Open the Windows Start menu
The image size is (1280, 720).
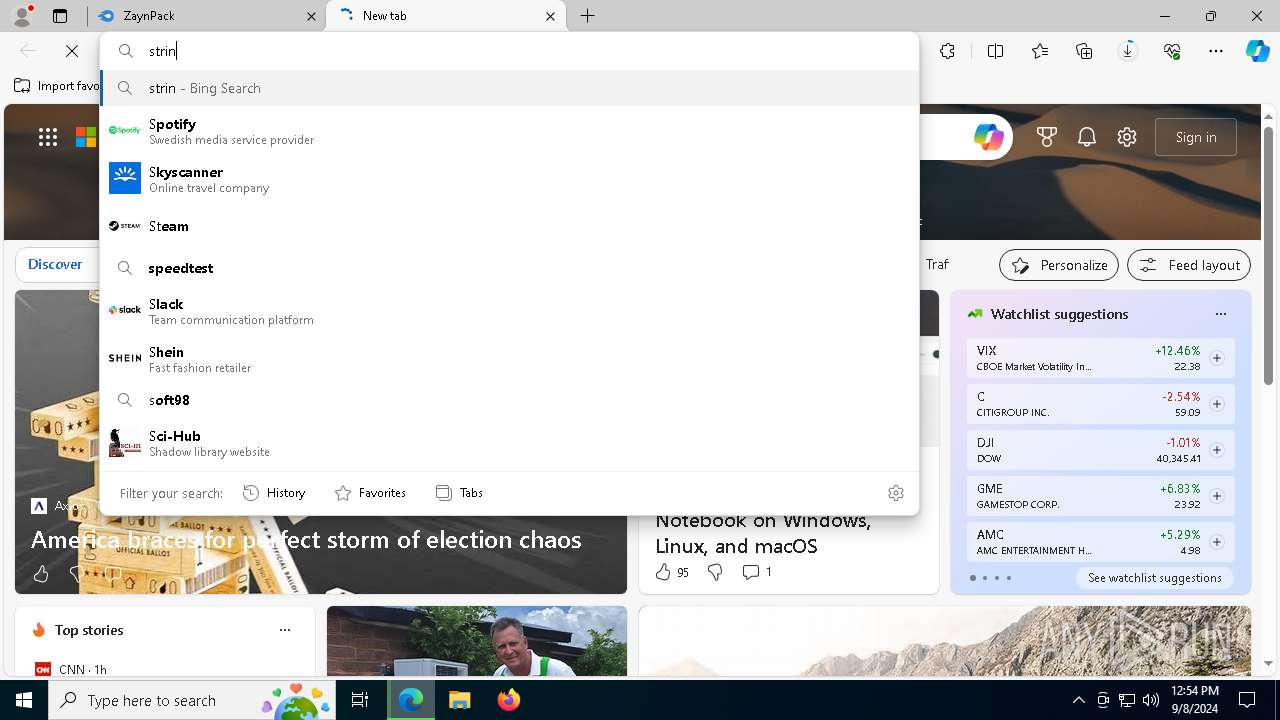(x=24, y=700)
